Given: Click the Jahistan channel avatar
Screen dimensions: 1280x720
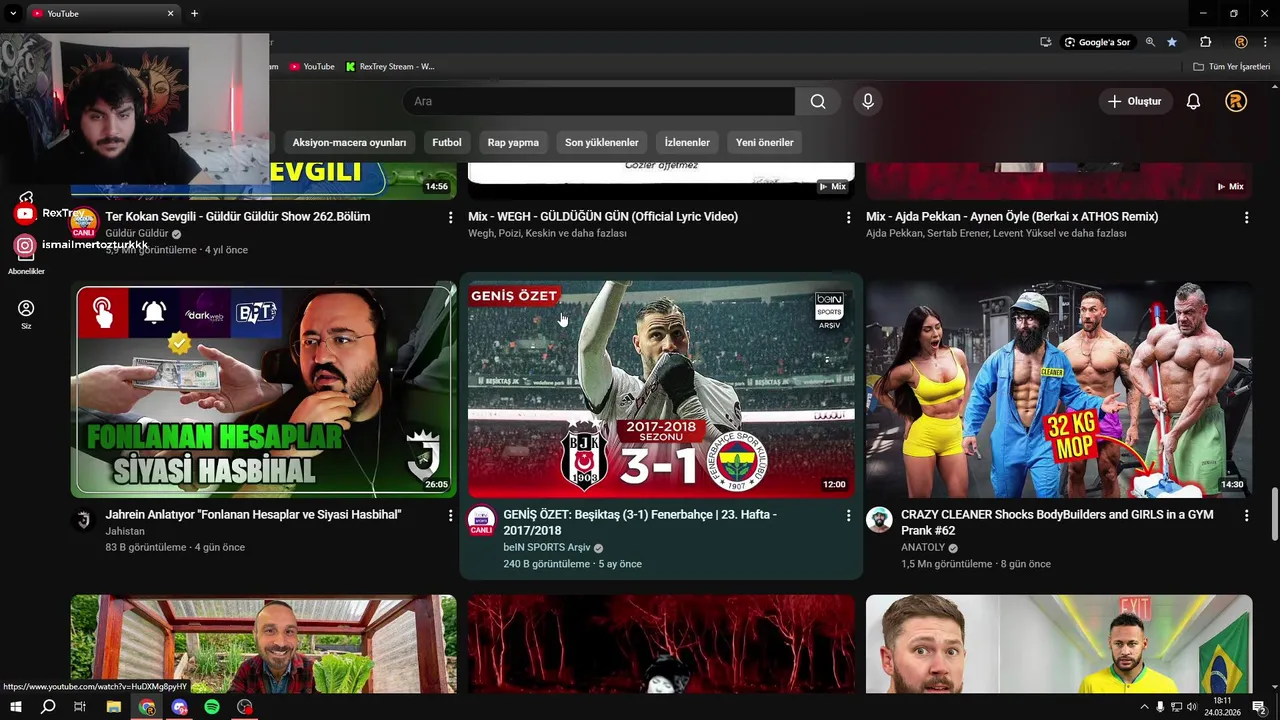Looking at the screenshot, I should (x=84, y=520).
